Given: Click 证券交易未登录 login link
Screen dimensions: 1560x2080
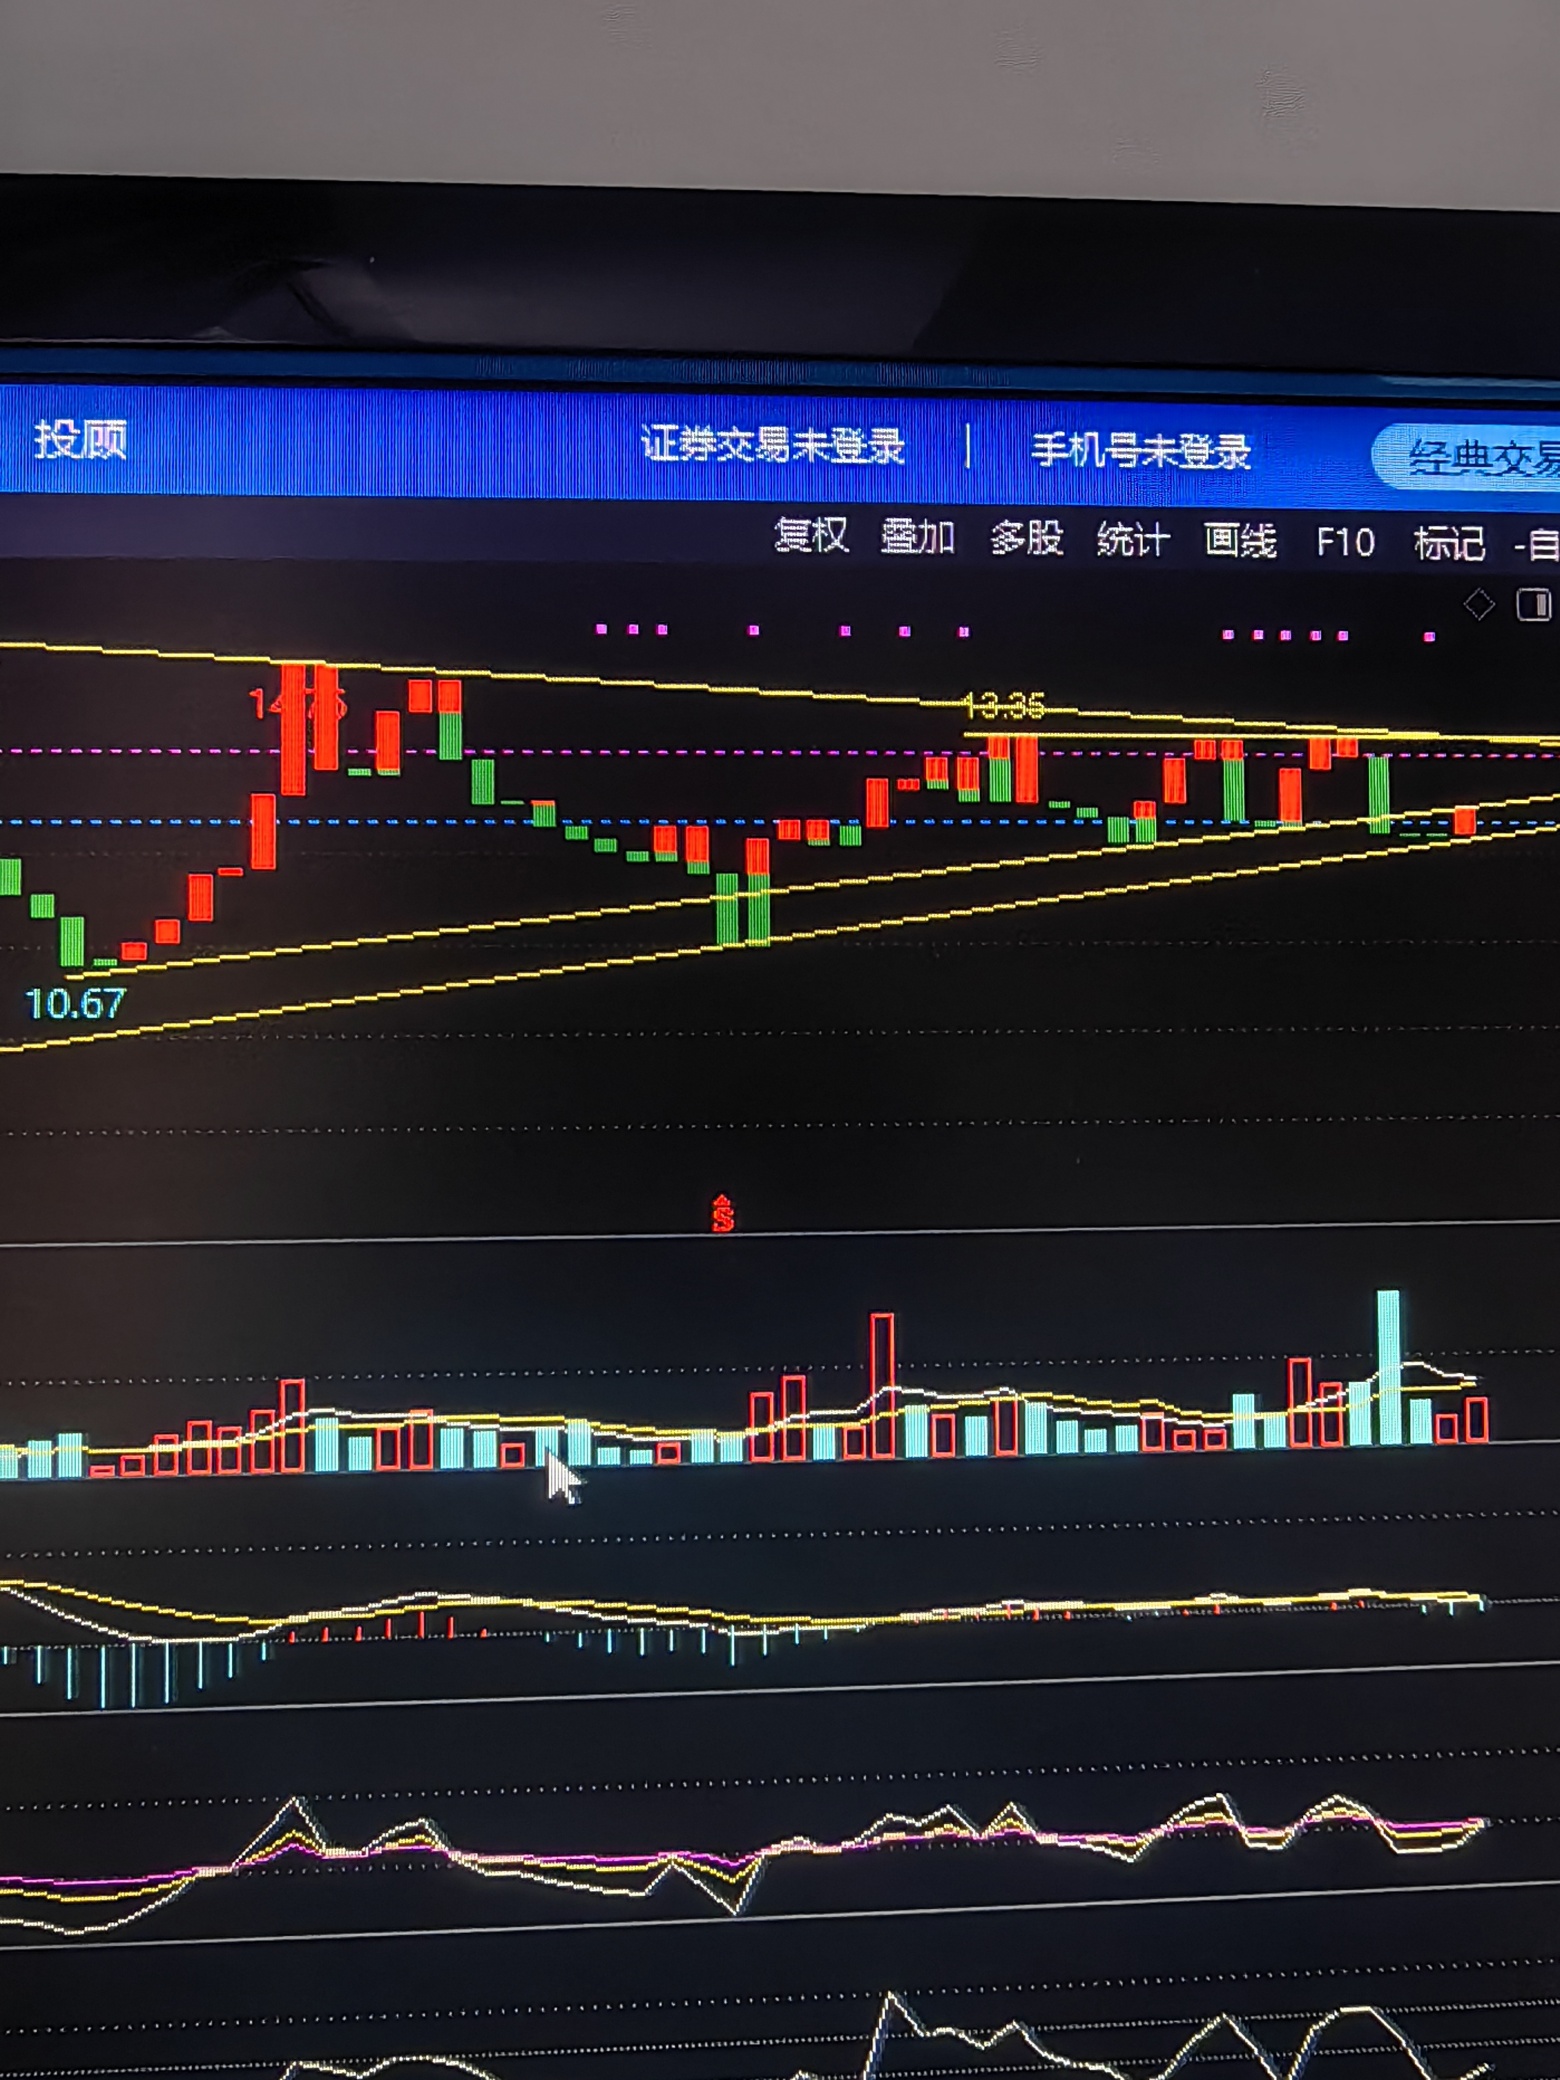Looking at the screenshot, I should point(772,445).
